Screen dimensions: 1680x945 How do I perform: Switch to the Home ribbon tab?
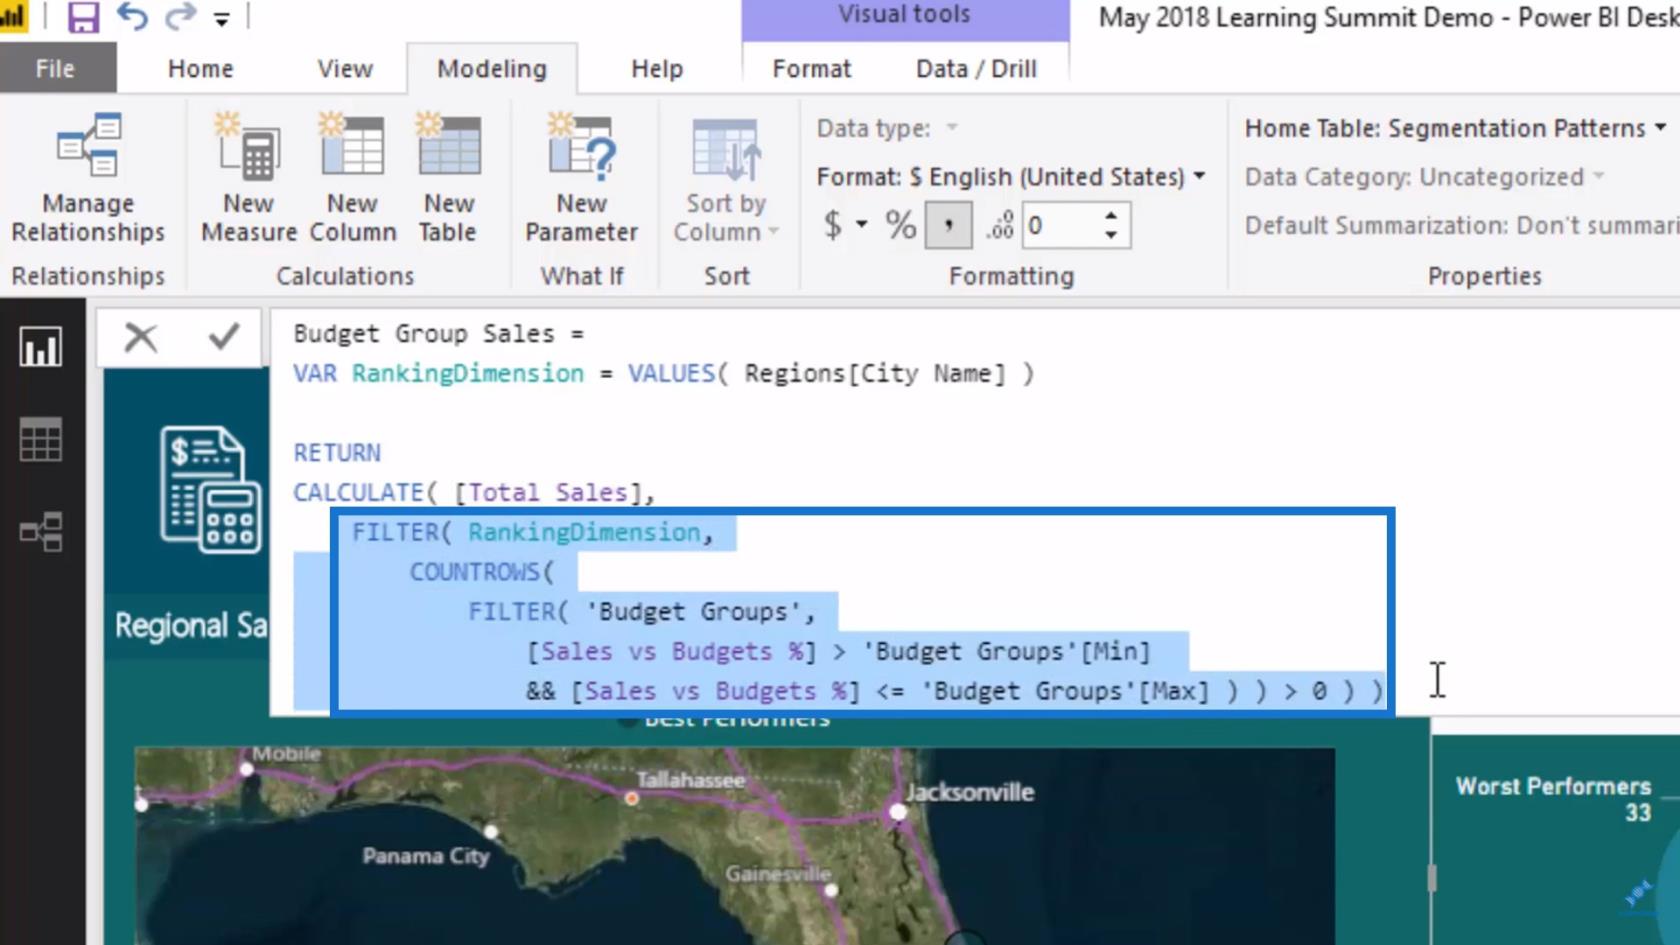pos(200,69)
